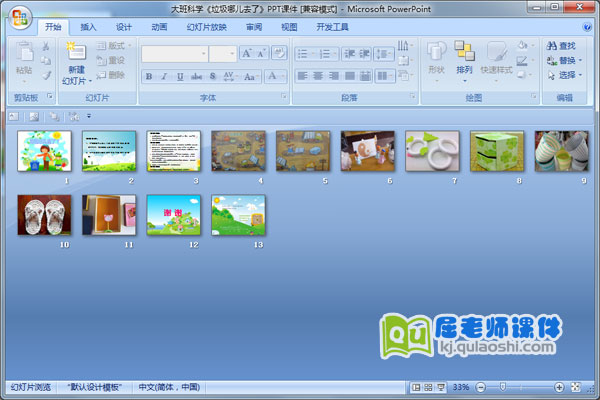The image size is (600, 400).
Task: Select slide 1 thumbnail
Action: point(44,151)
